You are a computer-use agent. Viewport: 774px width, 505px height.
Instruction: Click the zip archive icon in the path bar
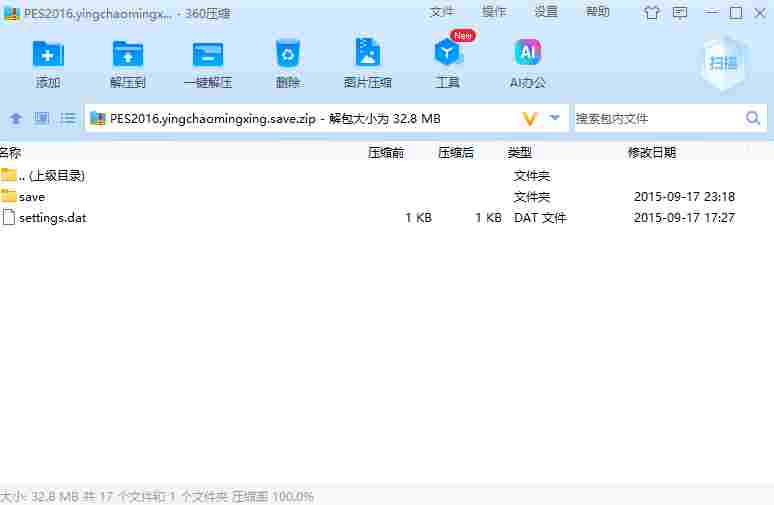[98, 118]
